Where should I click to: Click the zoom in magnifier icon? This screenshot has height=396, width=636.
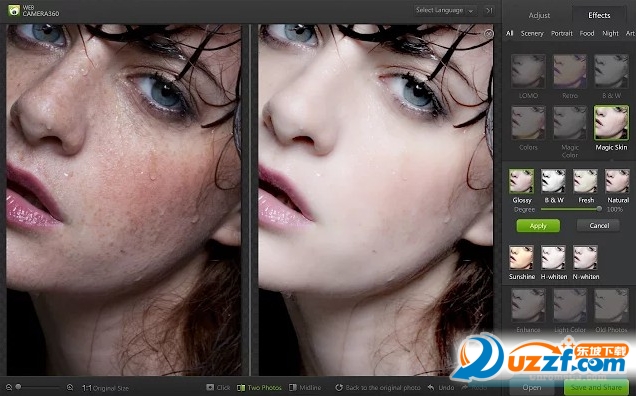(x=70, y=388)
